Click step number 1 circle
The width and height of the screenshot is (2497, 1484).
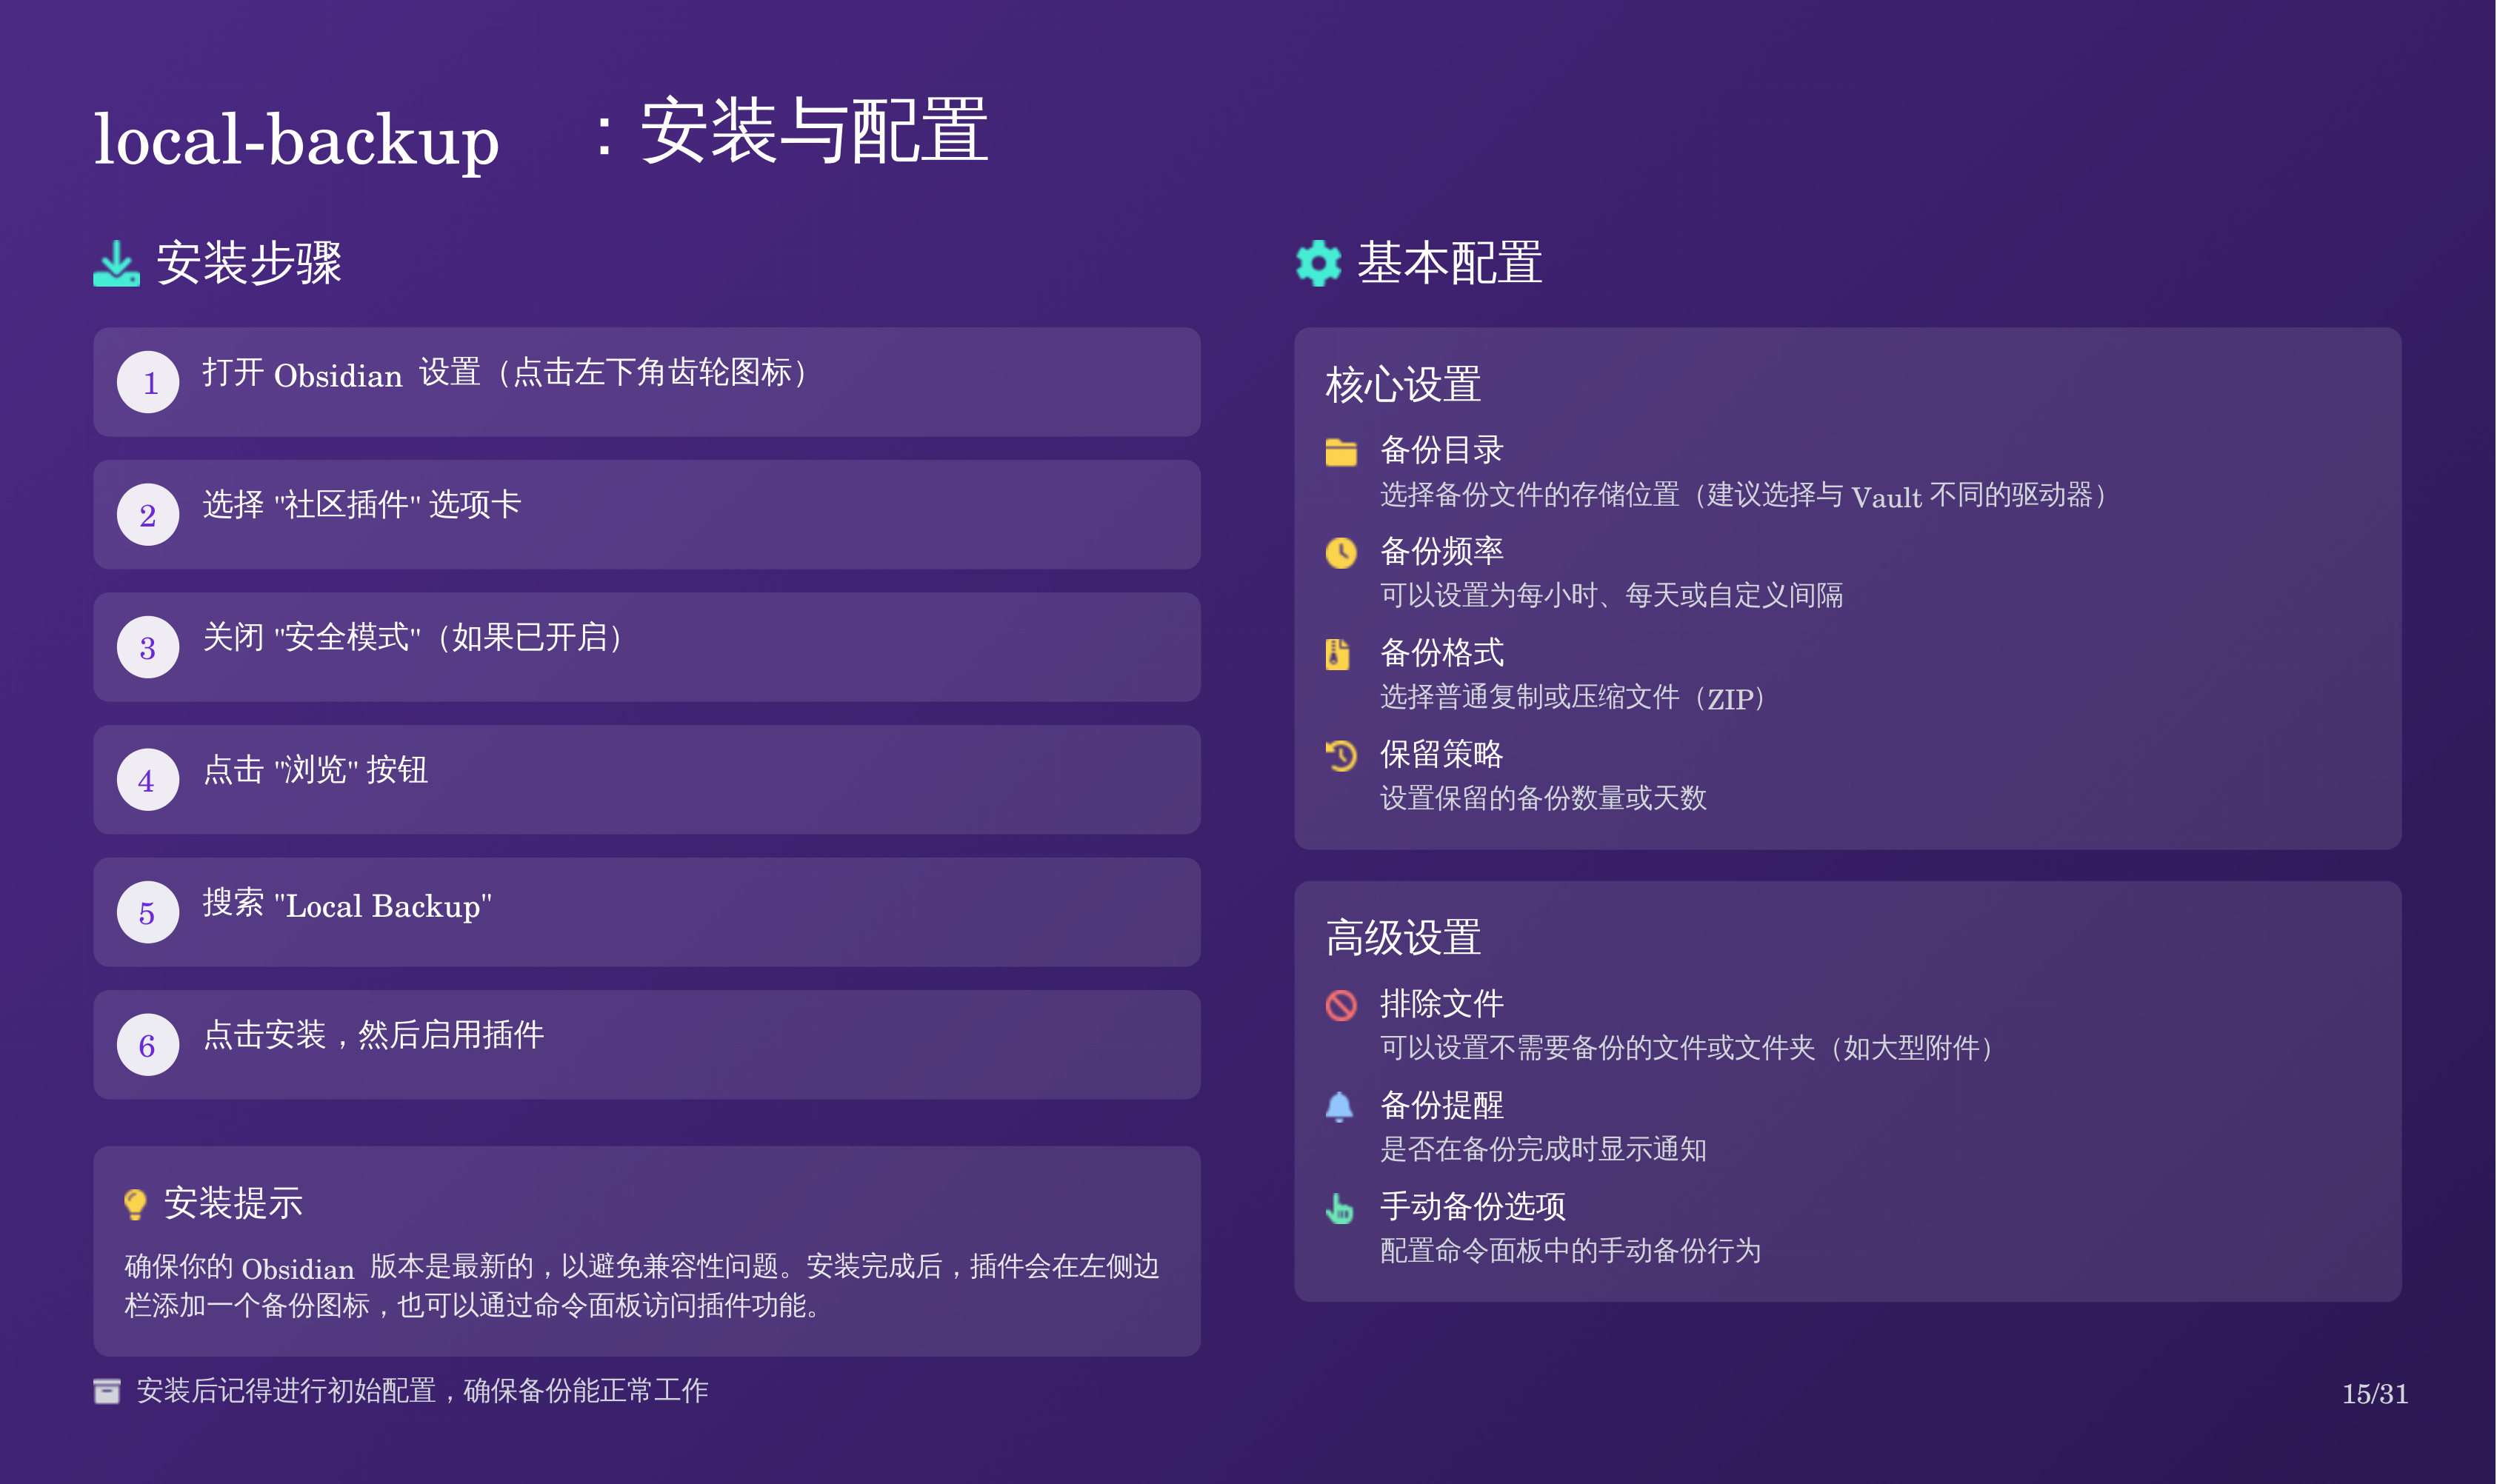pos(148,382)
